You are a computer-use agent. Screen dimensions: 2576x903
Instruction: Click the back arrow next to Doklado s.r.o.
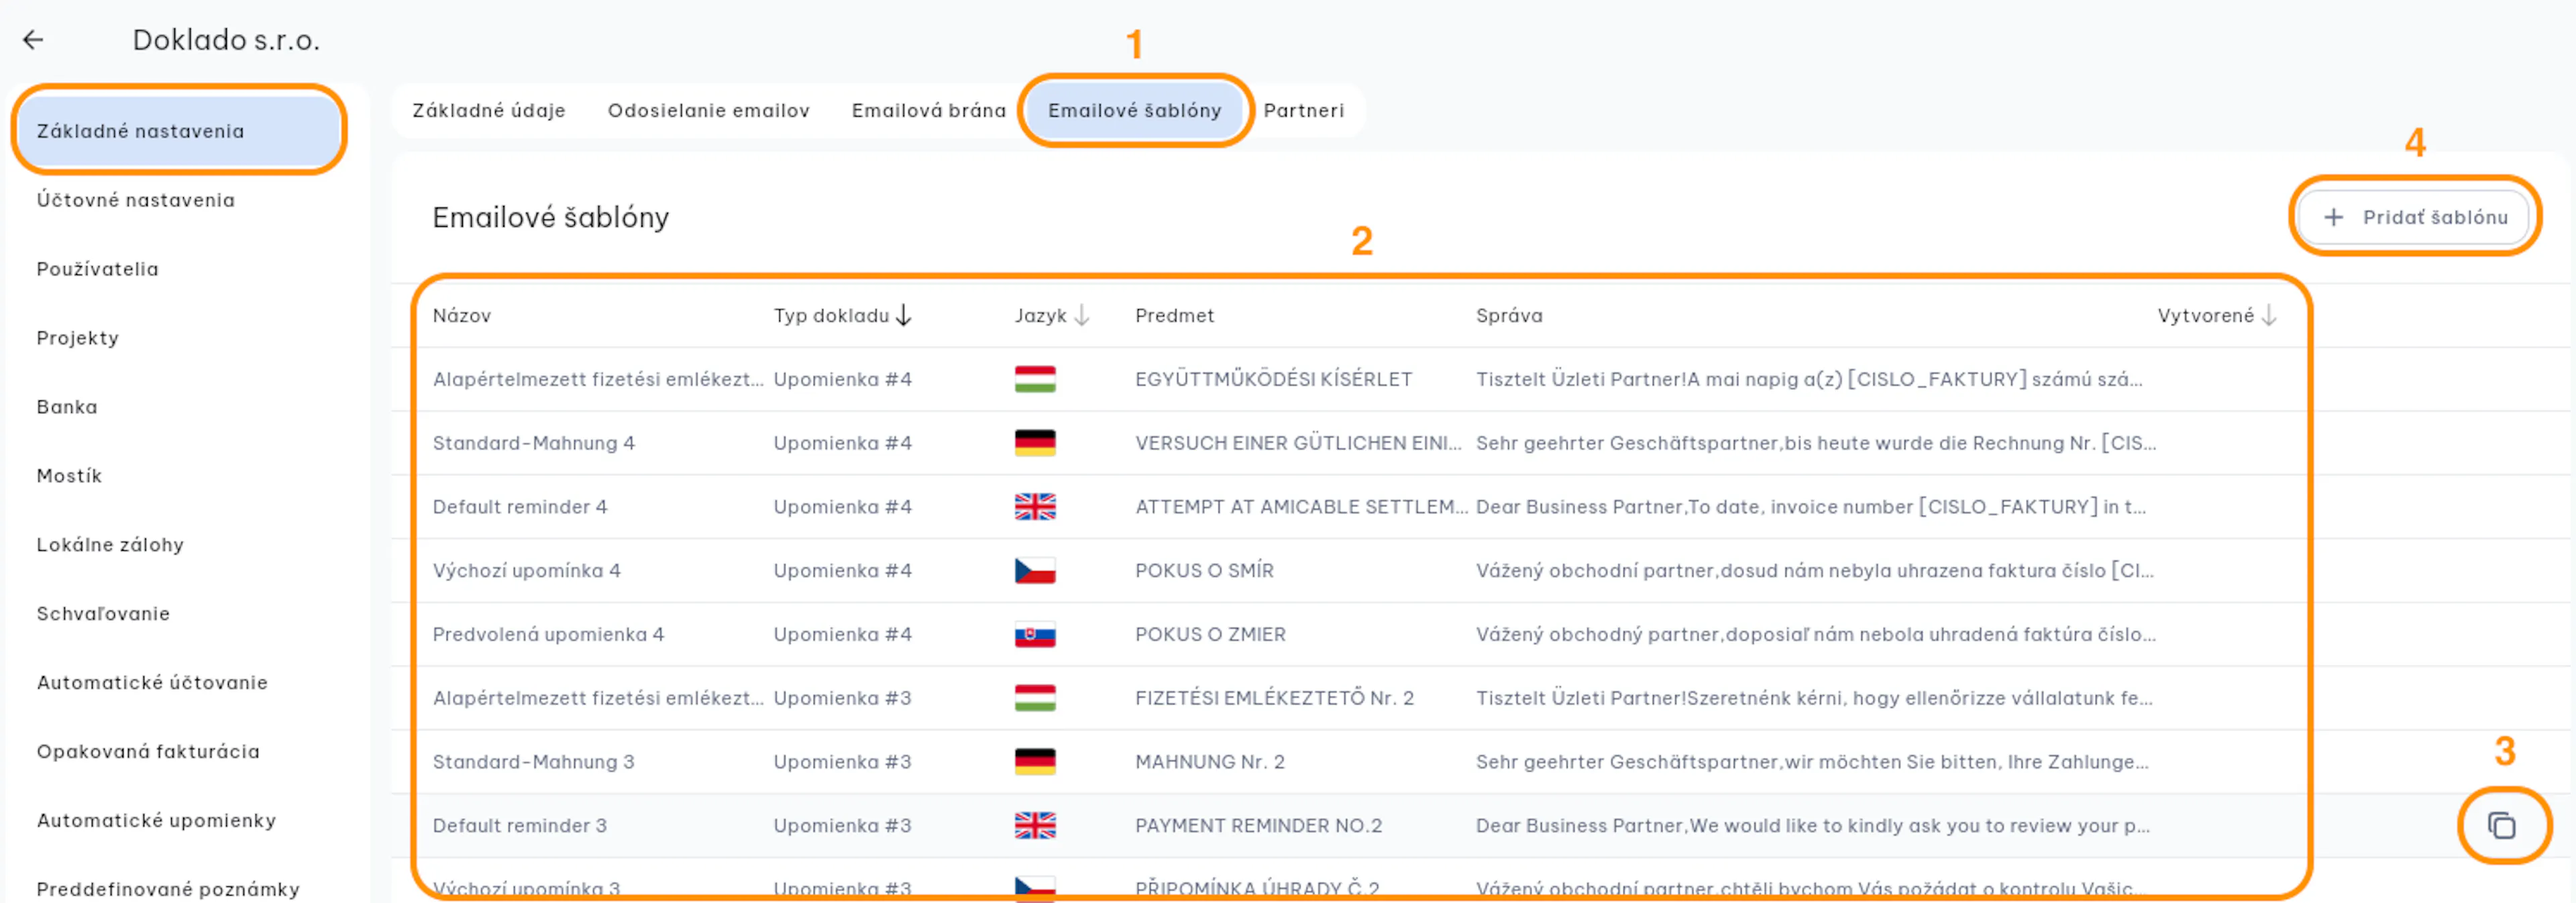point(33,40)
